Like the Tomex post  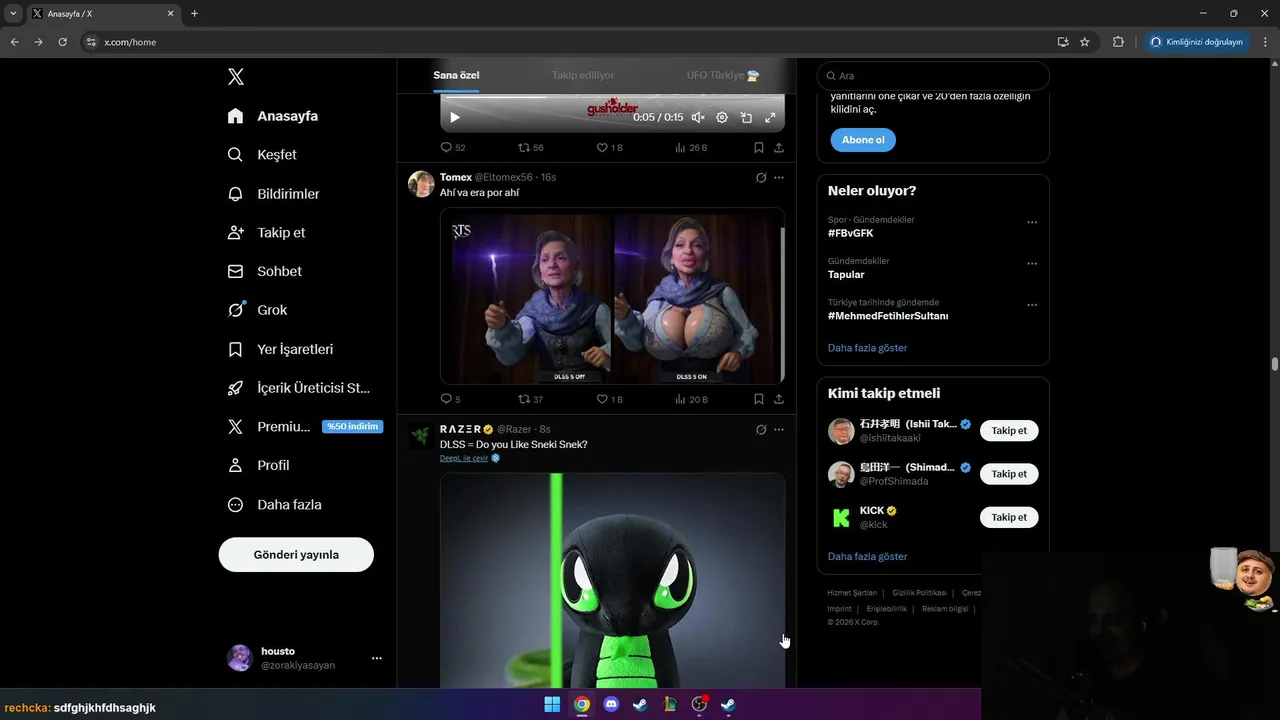coord(609,399)
